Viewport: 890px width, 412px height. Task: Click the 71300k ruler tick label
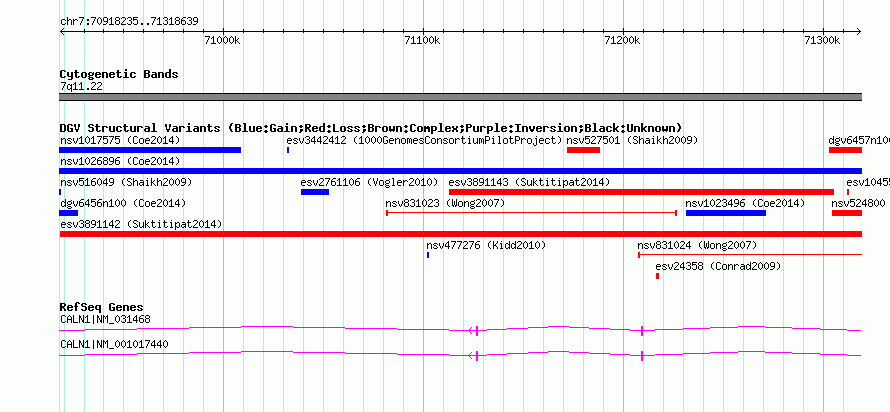[823, 41]
